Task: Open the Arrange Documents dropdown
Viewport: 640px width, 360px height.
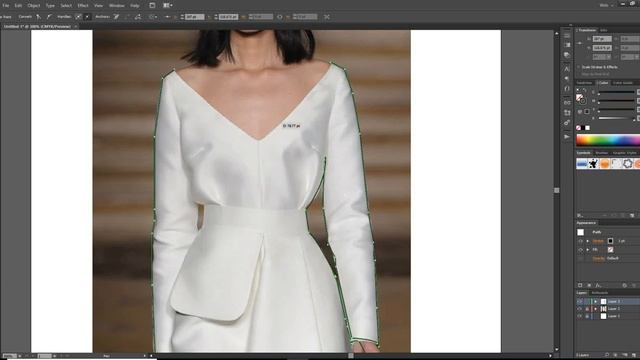Action: (x=168, y=5)
